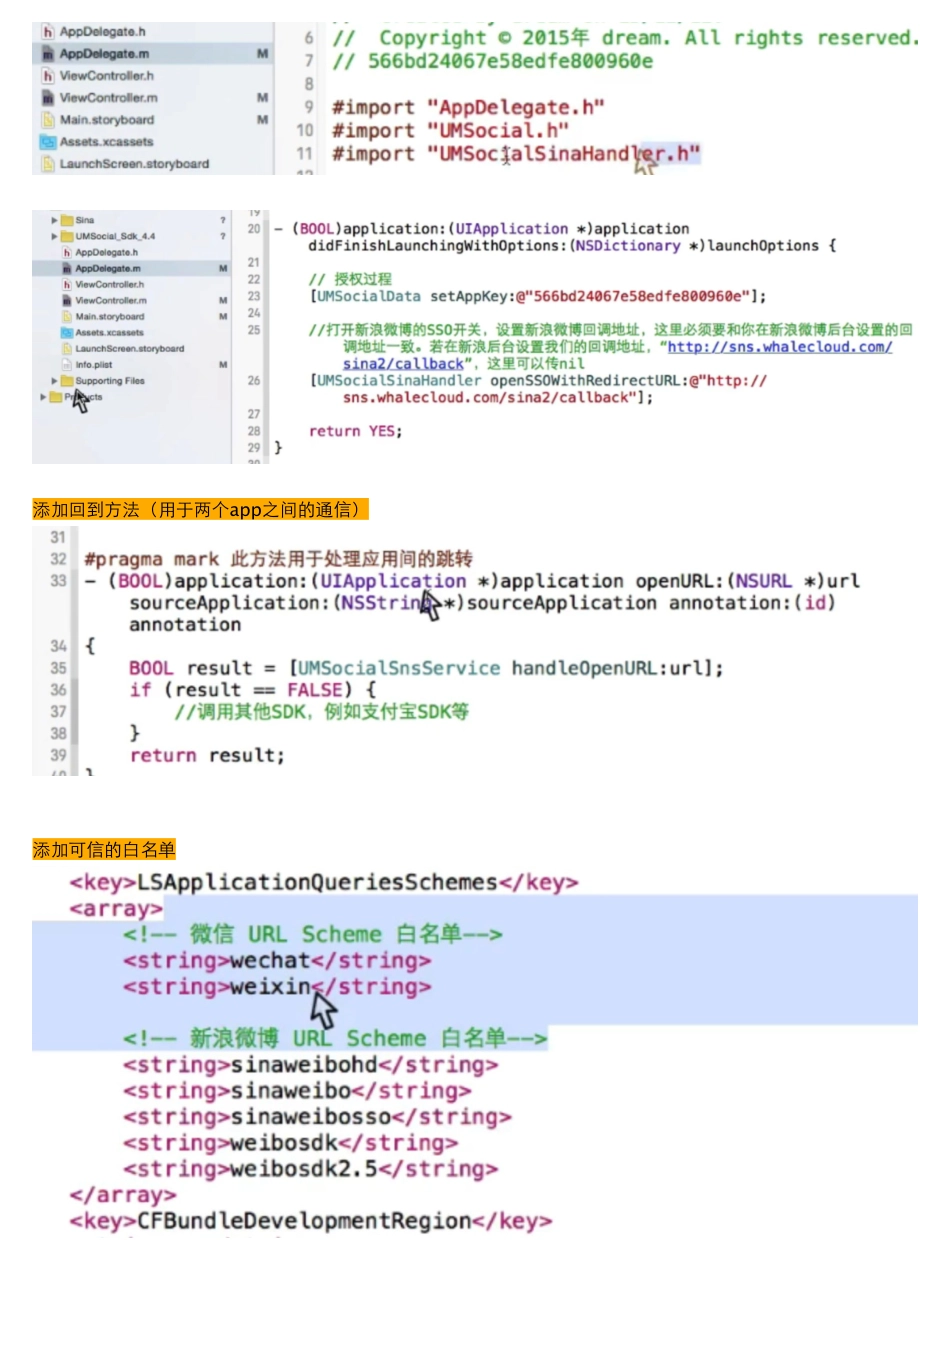This screenshot has height=1345, width=950.
Task: Expand UMSocial_Sdk_4.4 group disclosure triangle
Action: tap(54, 236)
